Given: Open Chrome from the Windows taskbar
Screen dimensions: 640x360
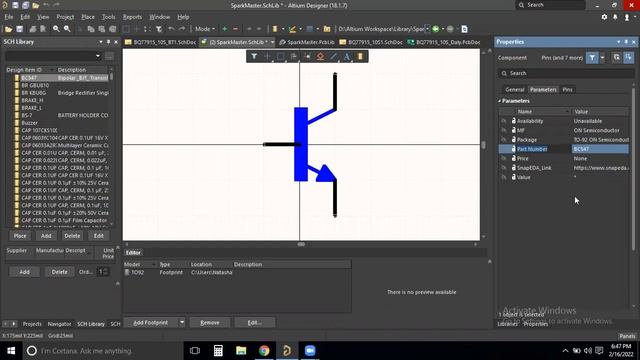Looking at the screenshot, I should tap(264, 351).
